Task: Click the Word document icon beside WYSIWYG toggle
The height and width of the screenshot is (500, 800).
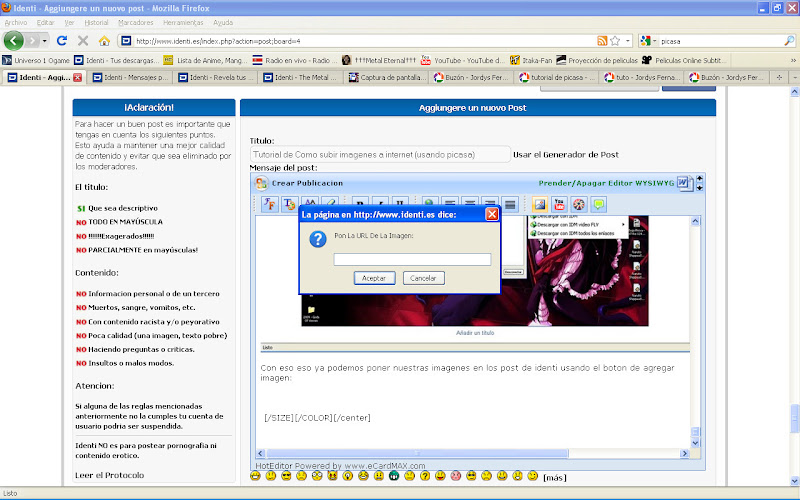Action: [684, 183]
